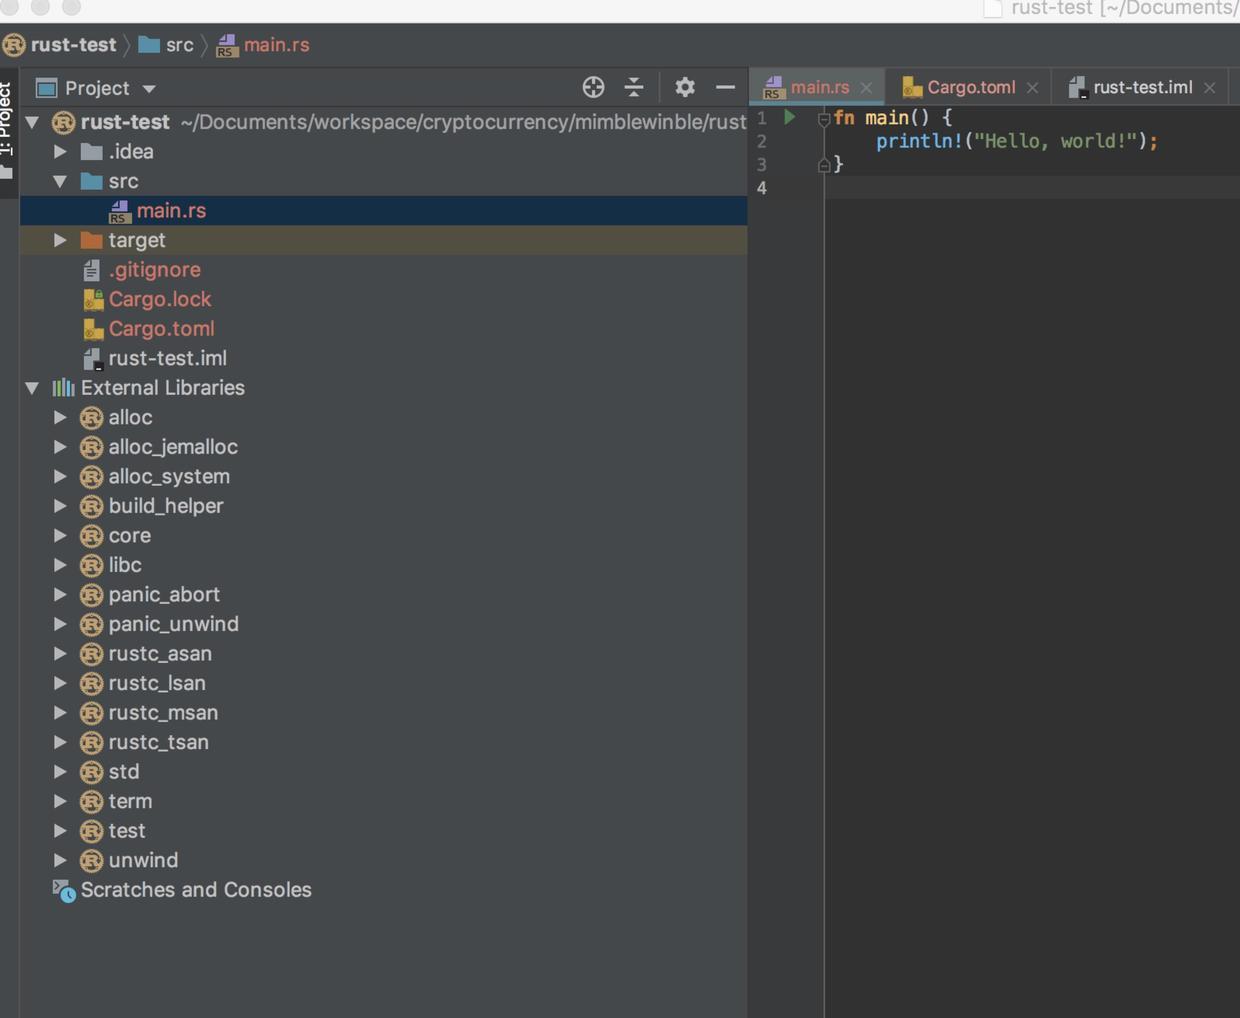Click the green Run gutter icon beside main
1240x1018 pixels.
(789, 117)
